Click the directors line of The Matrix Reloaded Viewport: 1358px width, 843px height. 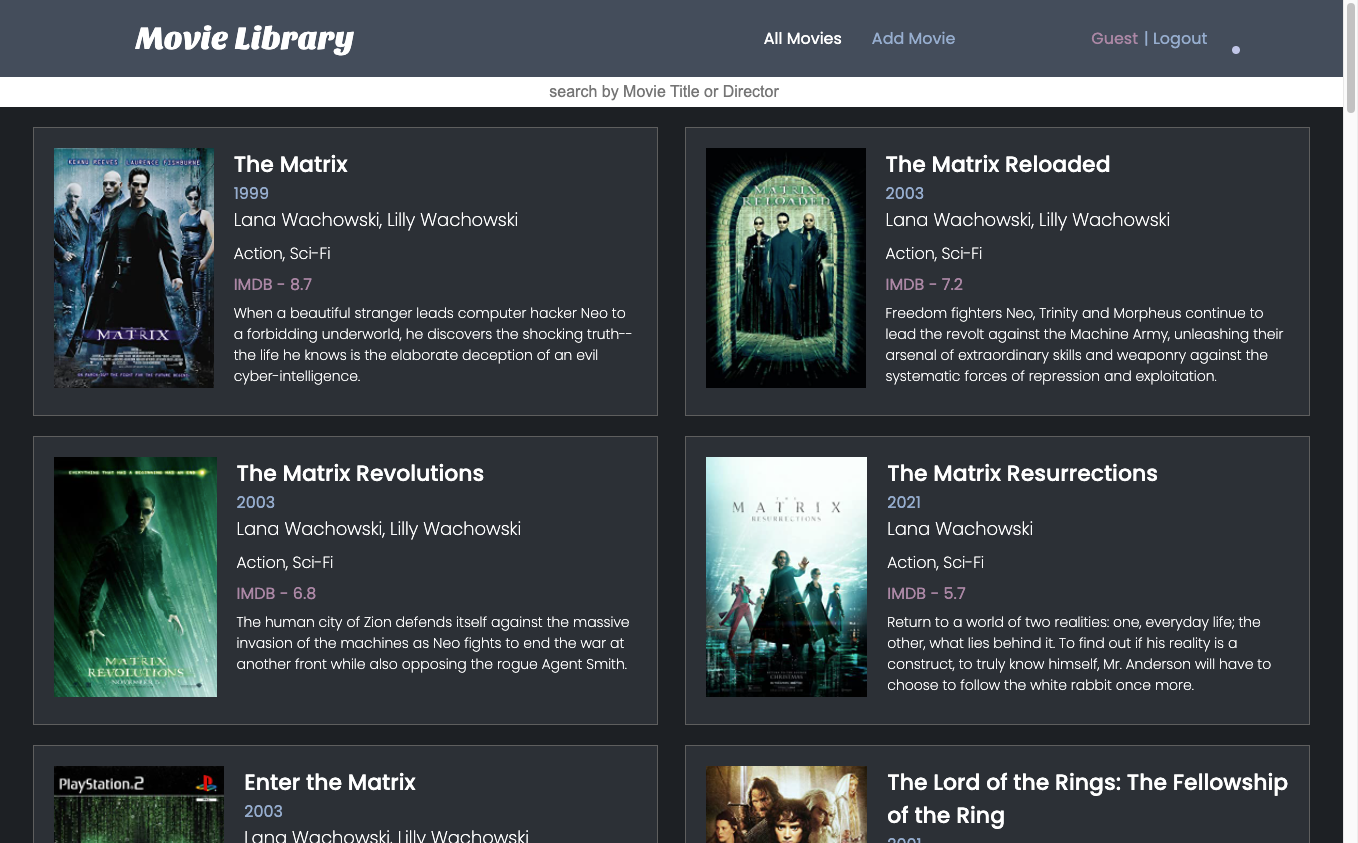(1027, 220)
